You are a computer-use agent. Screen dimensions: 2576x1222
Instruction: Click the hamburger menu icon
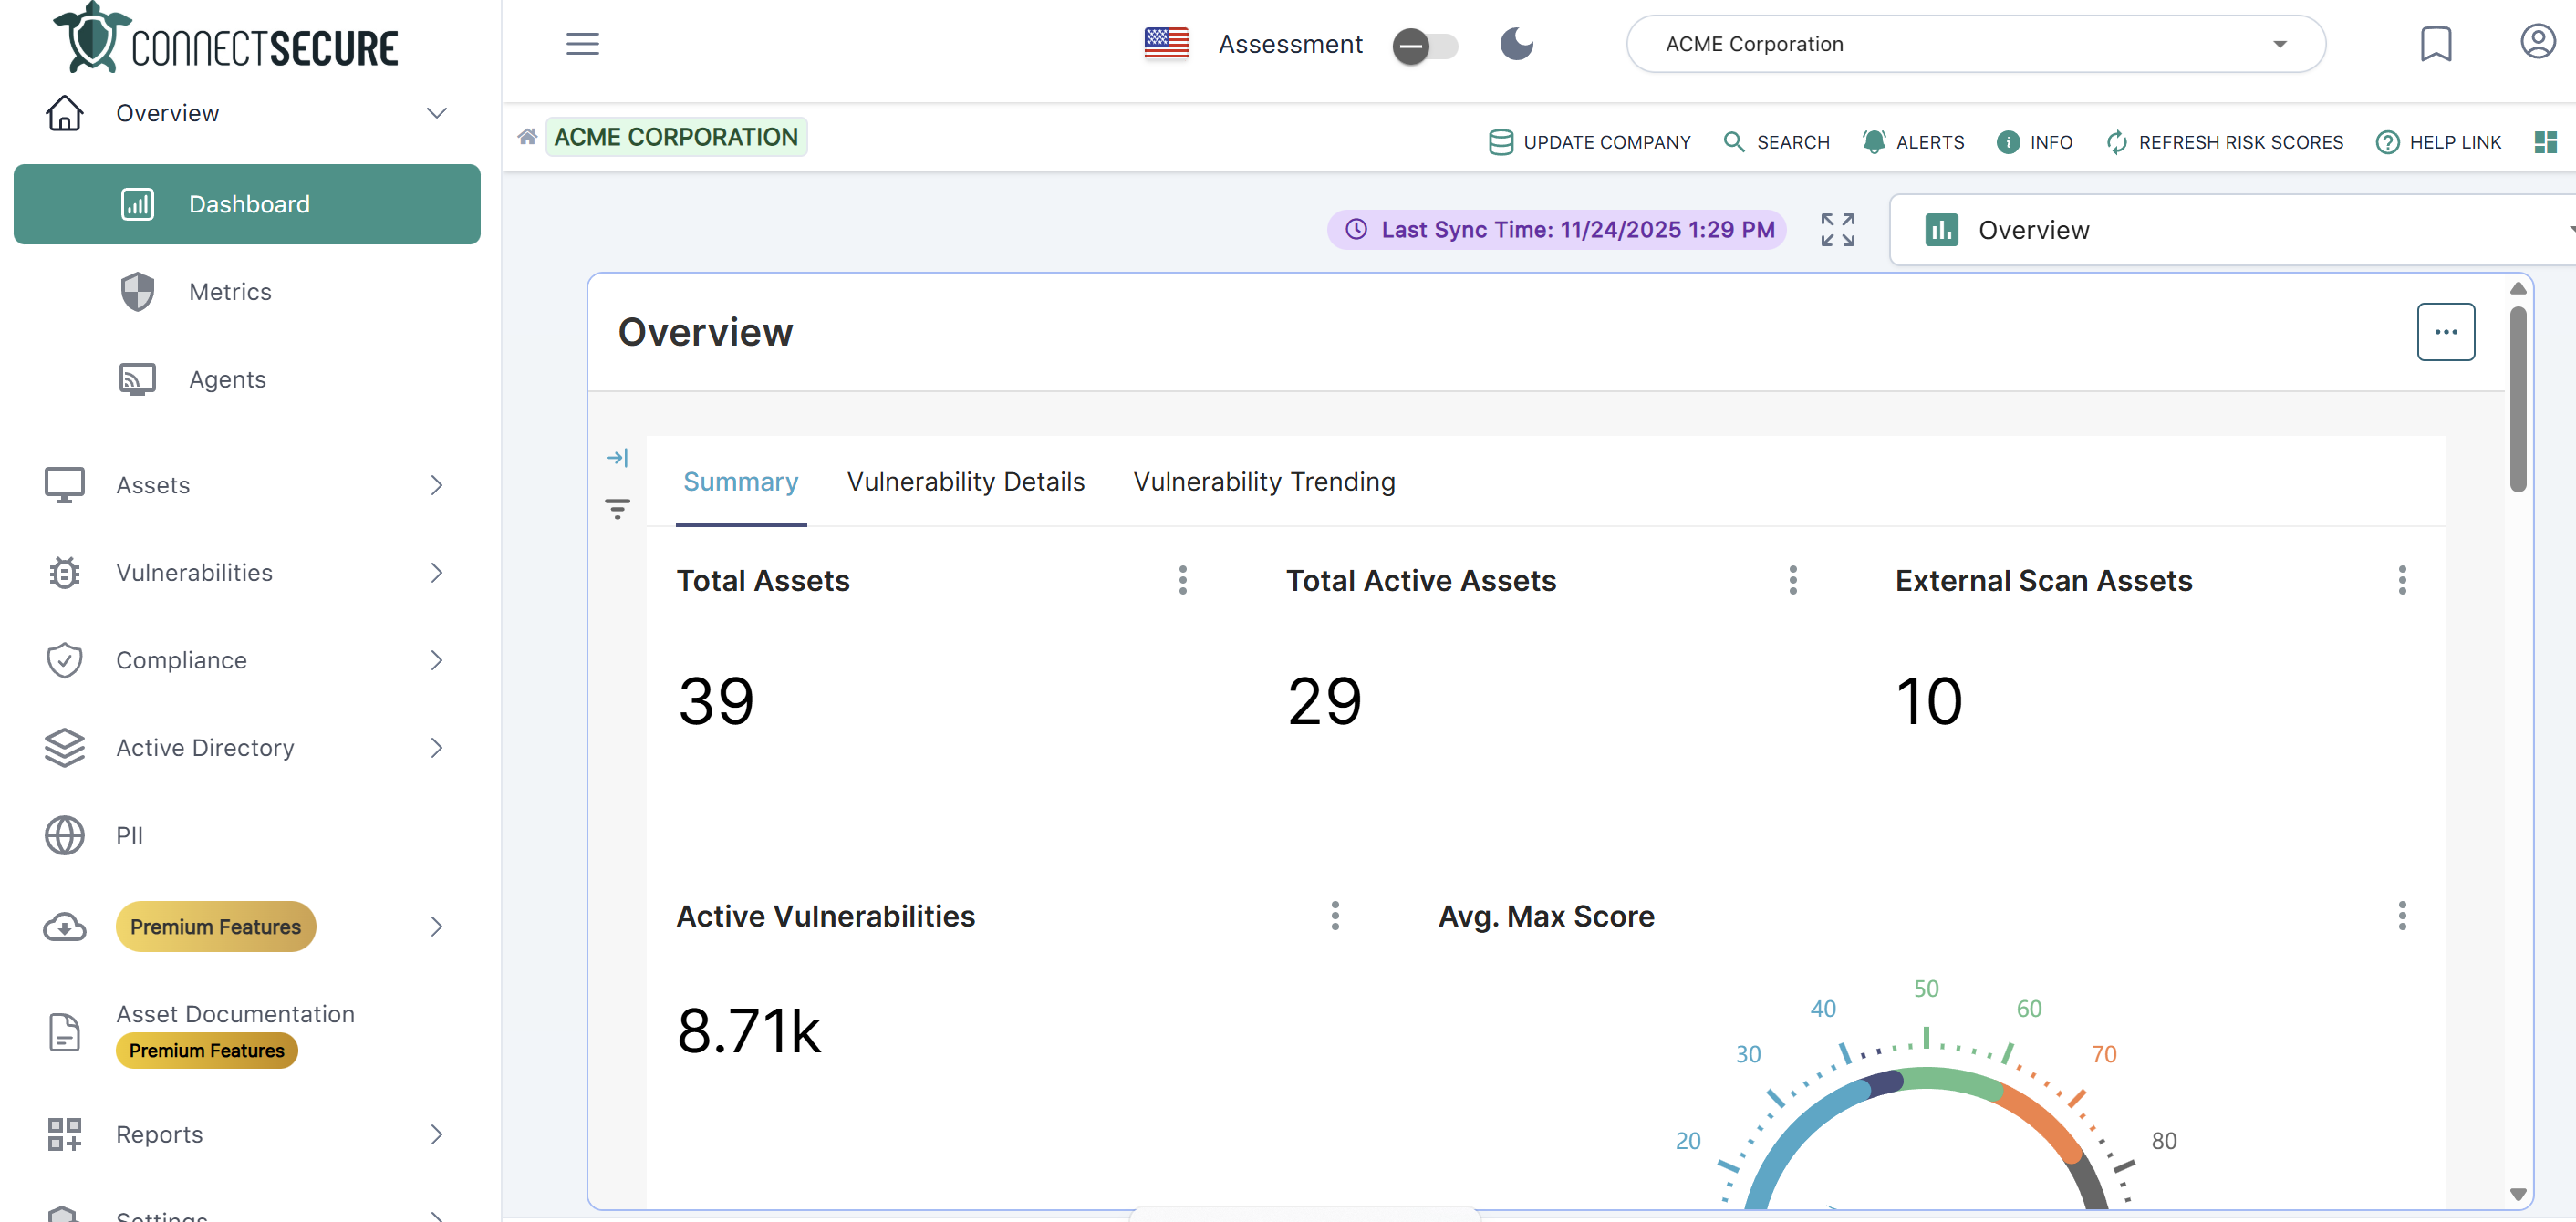(x=582, y=44)
